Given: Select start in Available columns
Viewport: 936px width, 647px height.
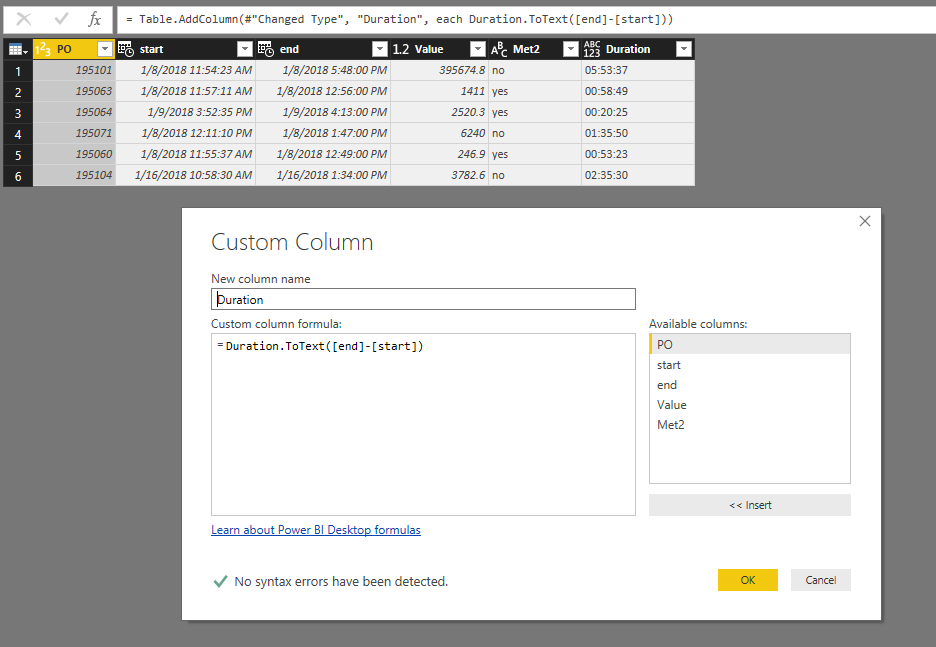Looking at the screenshot, I should 749,365.
